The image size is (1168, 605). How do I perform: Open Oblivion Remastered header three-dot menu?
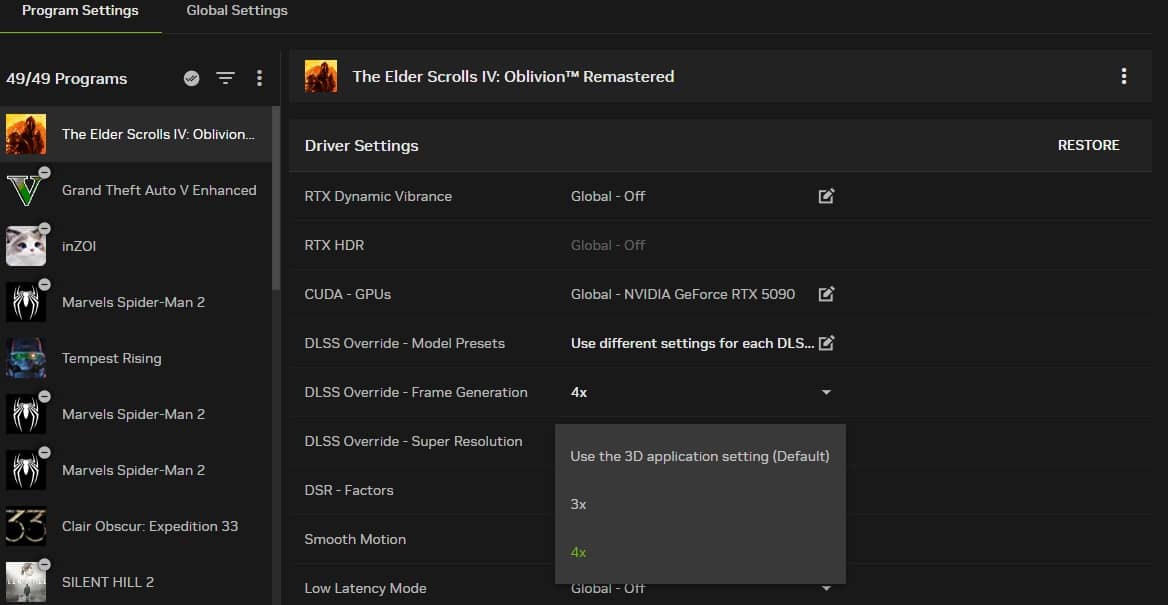[x=1123, y=76]
